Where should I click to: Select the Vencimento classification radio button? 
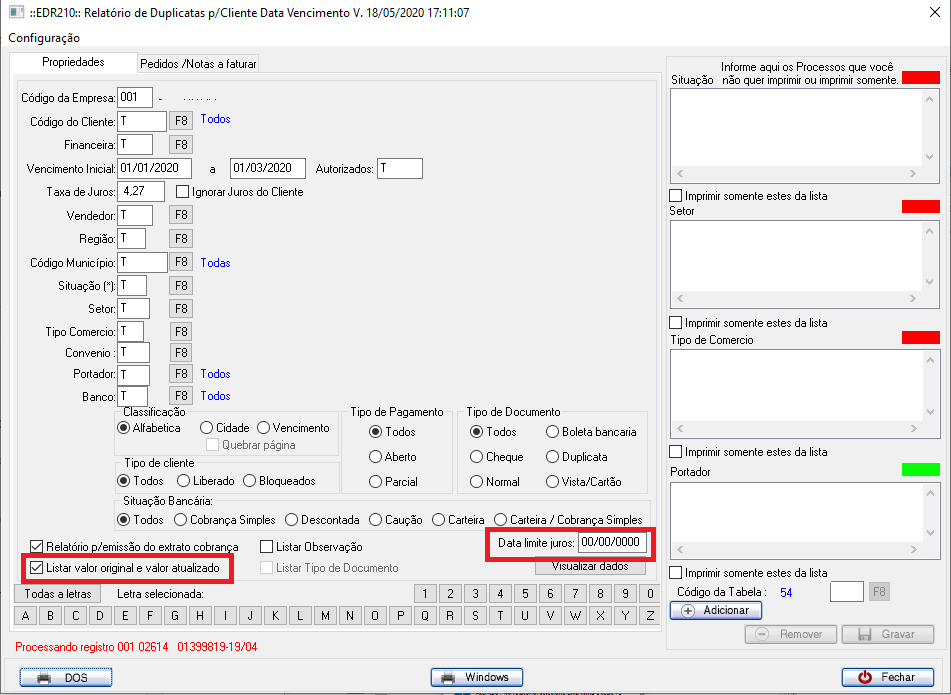(265, 427)
